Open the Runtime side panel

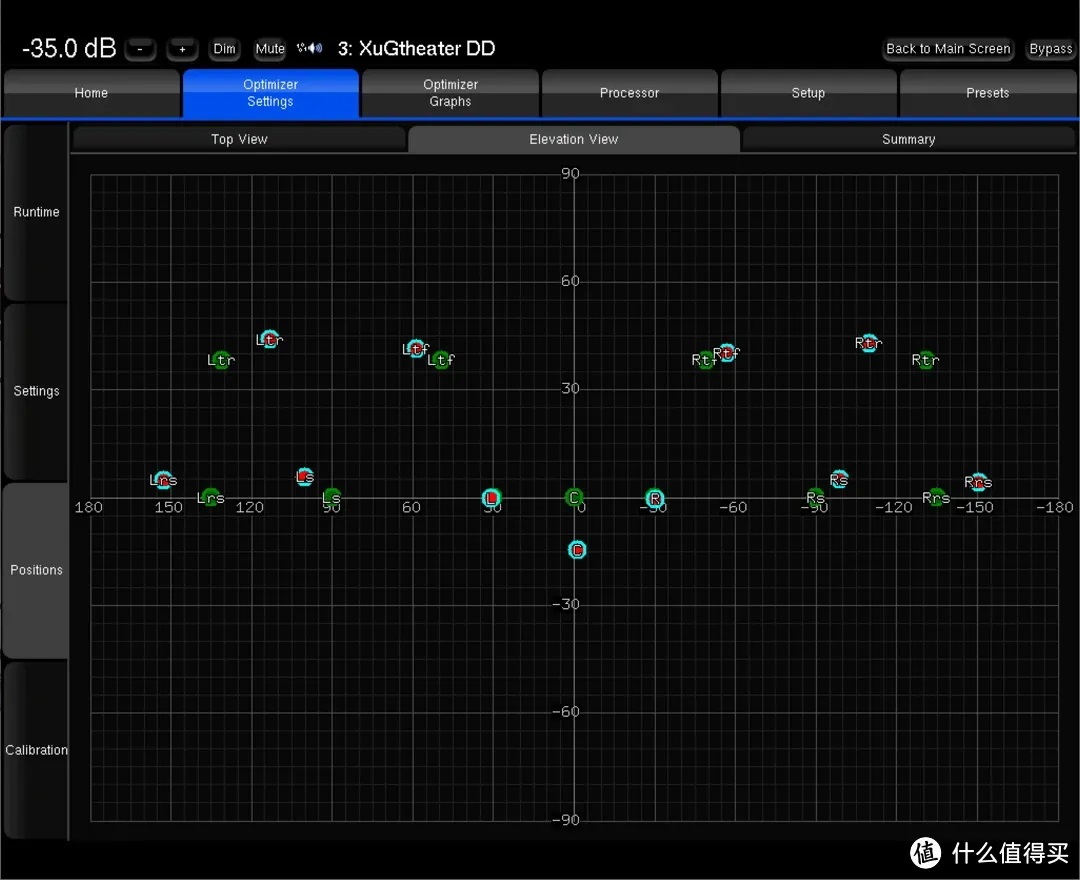coord(36,212)
